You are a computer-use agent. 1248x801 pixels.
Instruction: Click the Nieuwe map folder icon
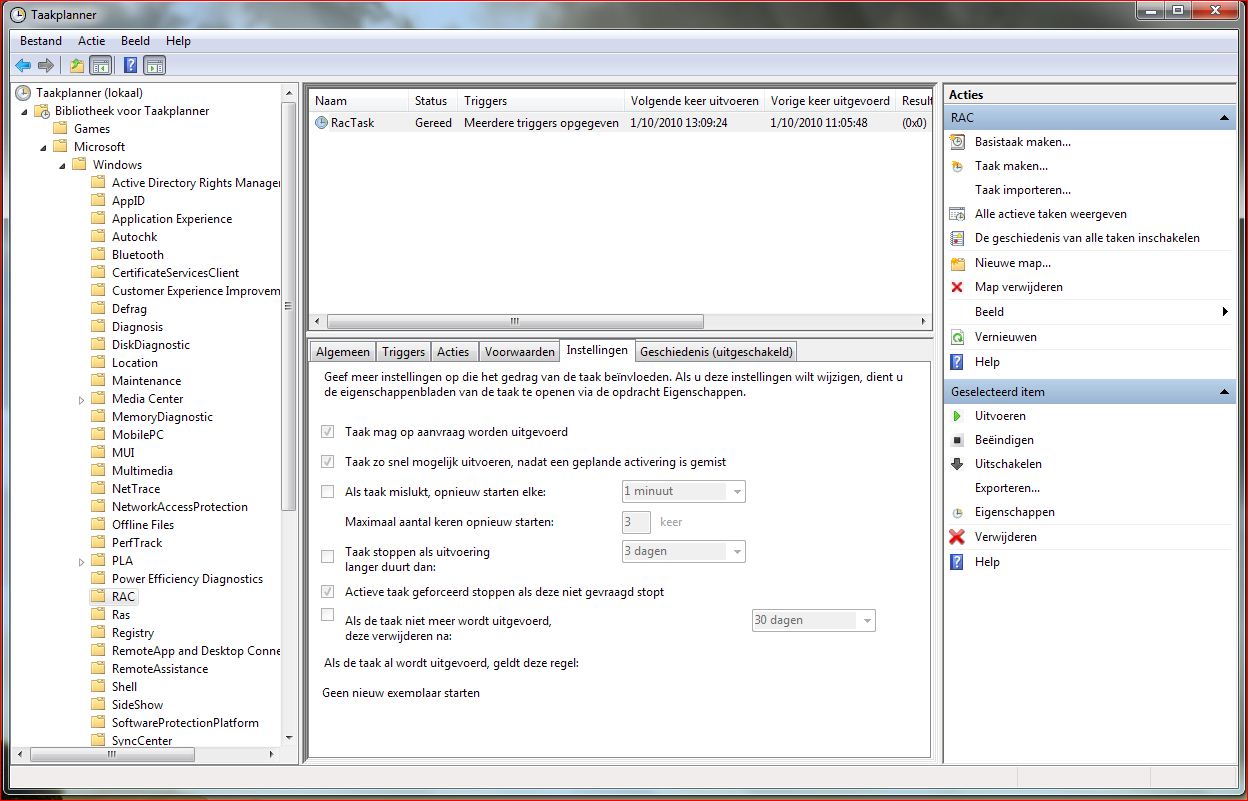point(957,263)
